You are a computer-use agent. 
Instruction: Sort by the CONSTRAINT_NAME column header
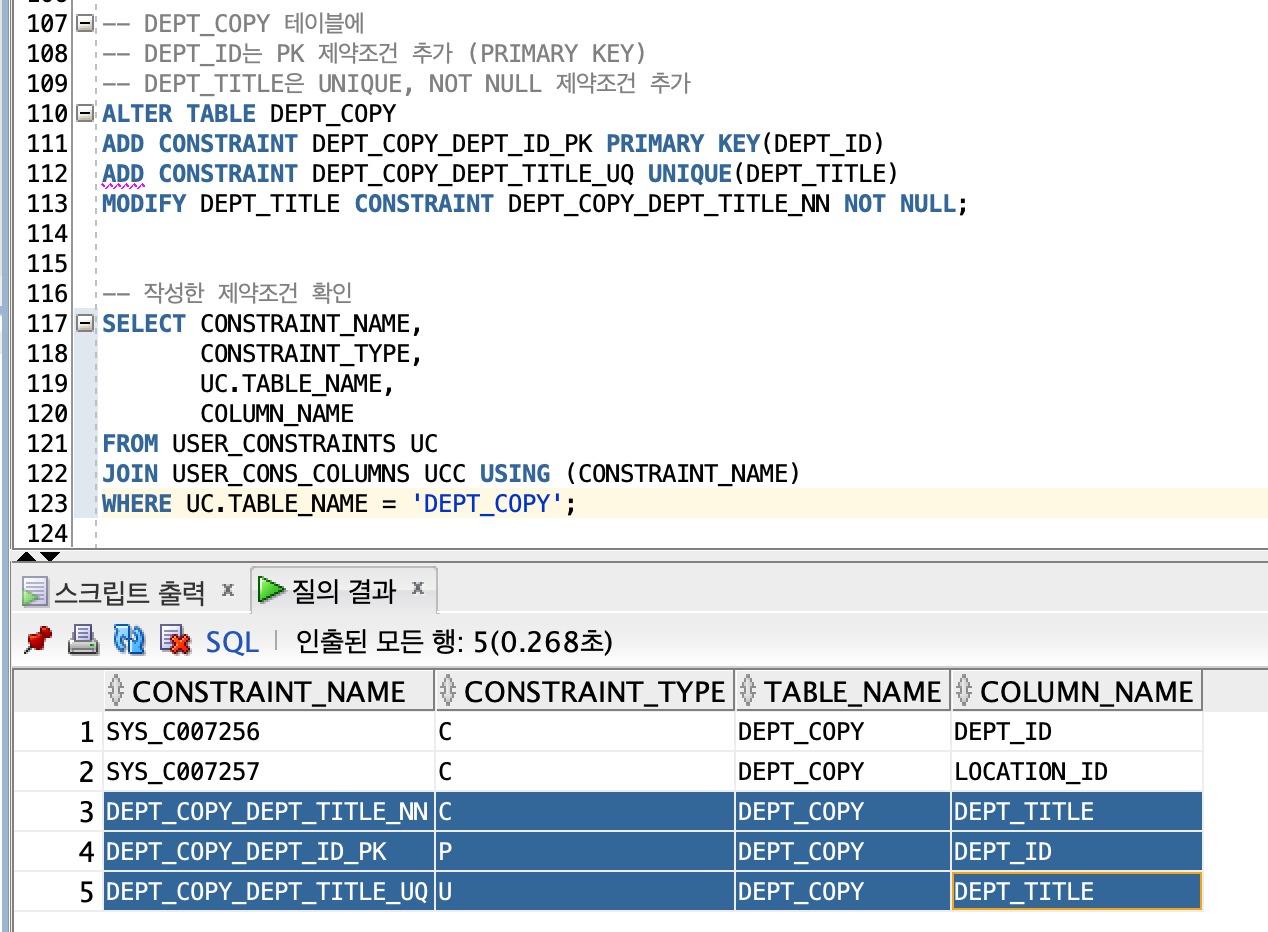pyautogui.click(x=269, y=692)
